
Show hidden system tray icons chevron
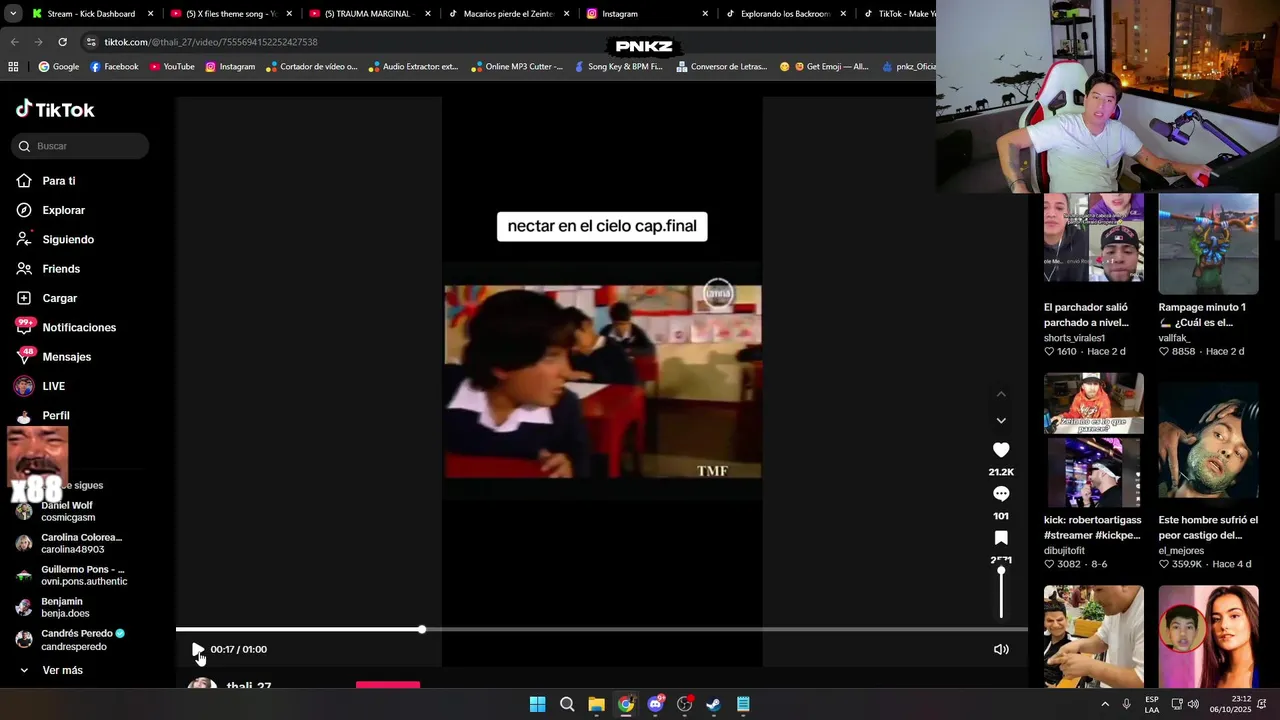click(x=1105, y=704)
